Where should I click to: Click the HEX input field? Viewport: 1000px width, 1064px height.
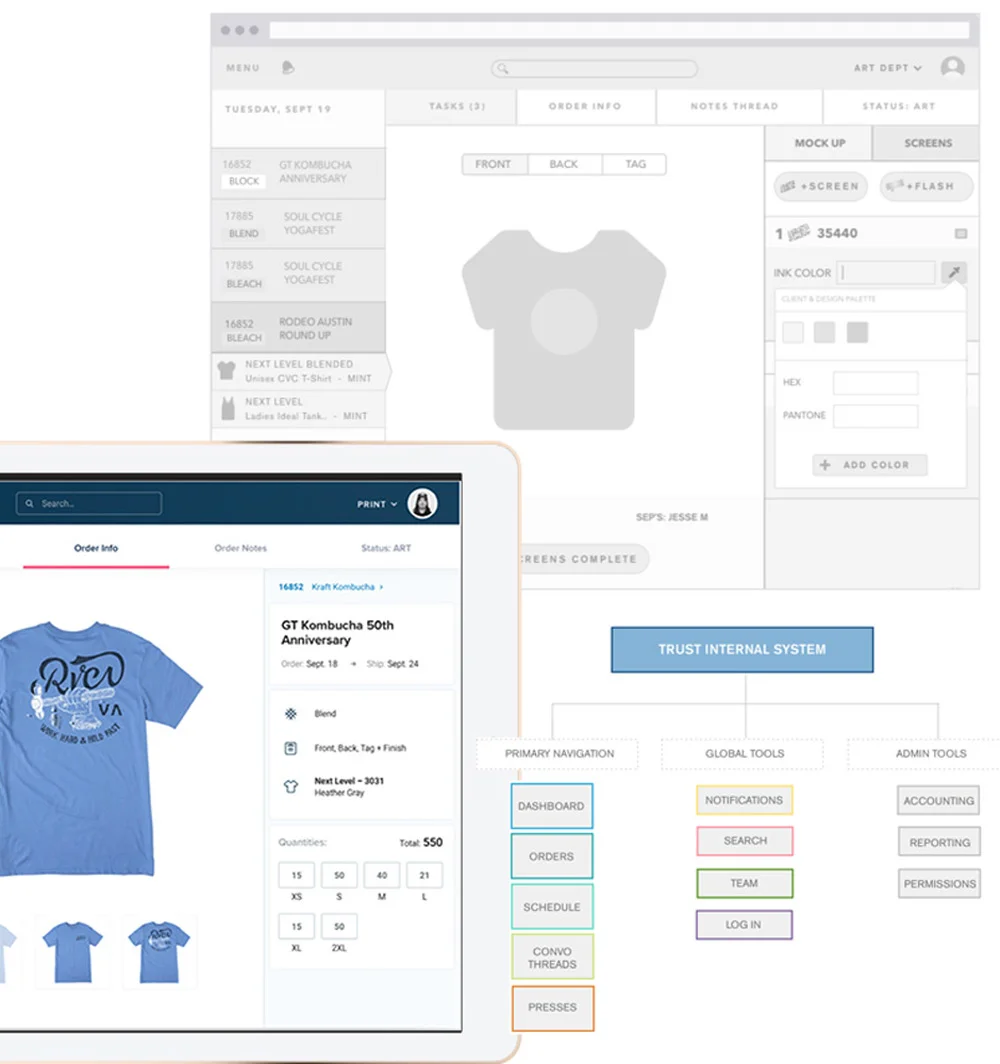[875, 383]
